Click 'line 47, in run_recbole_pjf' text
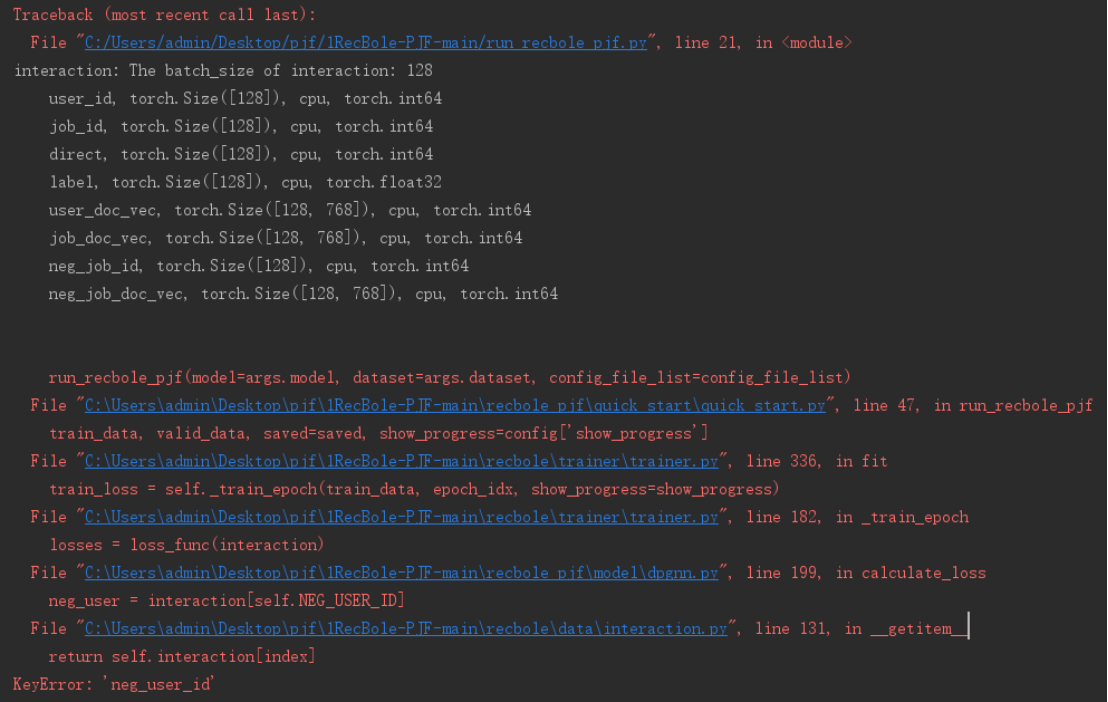Viewport: 1108px width, 702px height. pos(972,405)
